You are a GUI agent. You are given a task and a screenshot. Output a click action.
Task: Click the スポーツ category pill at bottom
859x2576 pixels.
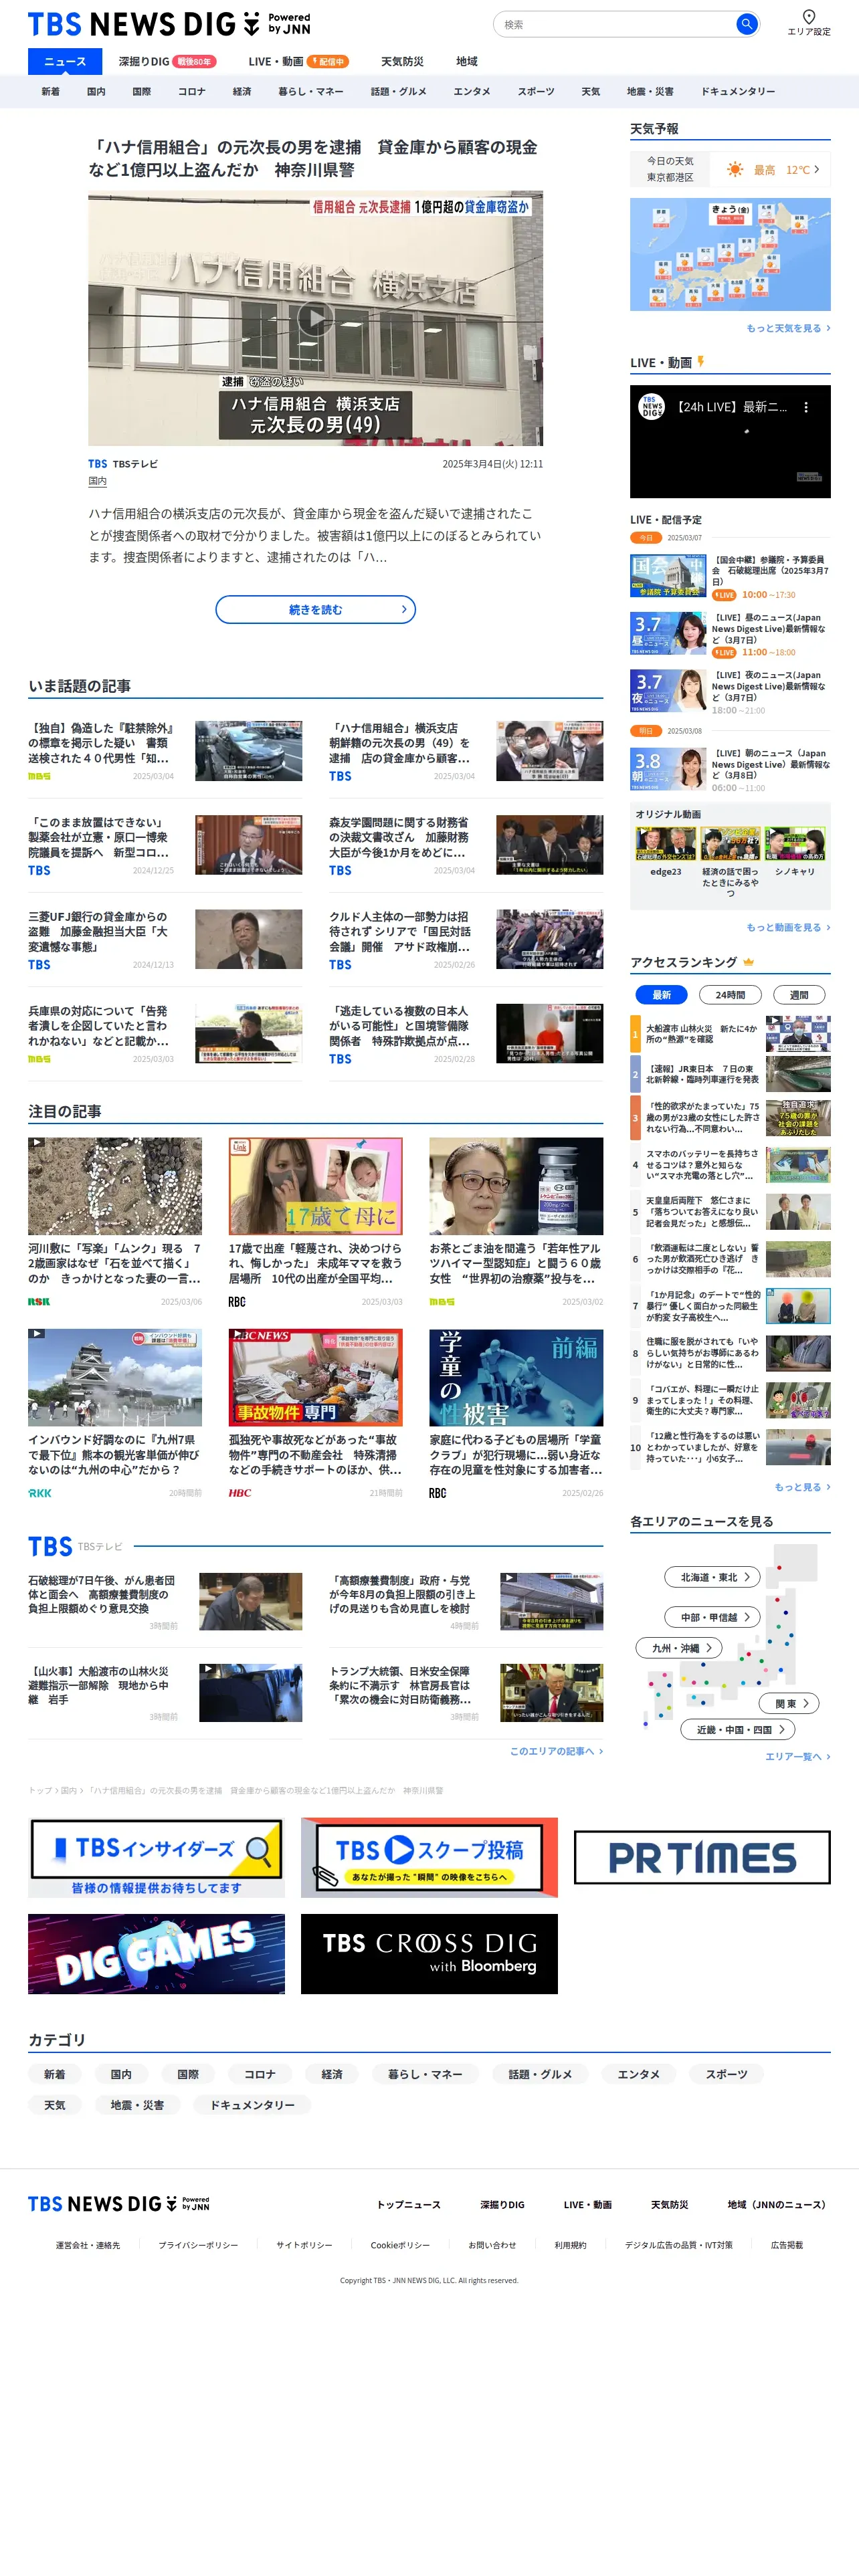point(726,2074)
